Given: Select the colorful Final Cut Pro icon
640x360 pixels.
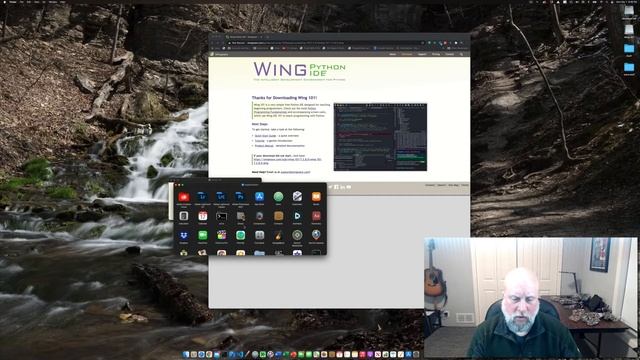Looking at the screenshot, I should coord(221,235).
